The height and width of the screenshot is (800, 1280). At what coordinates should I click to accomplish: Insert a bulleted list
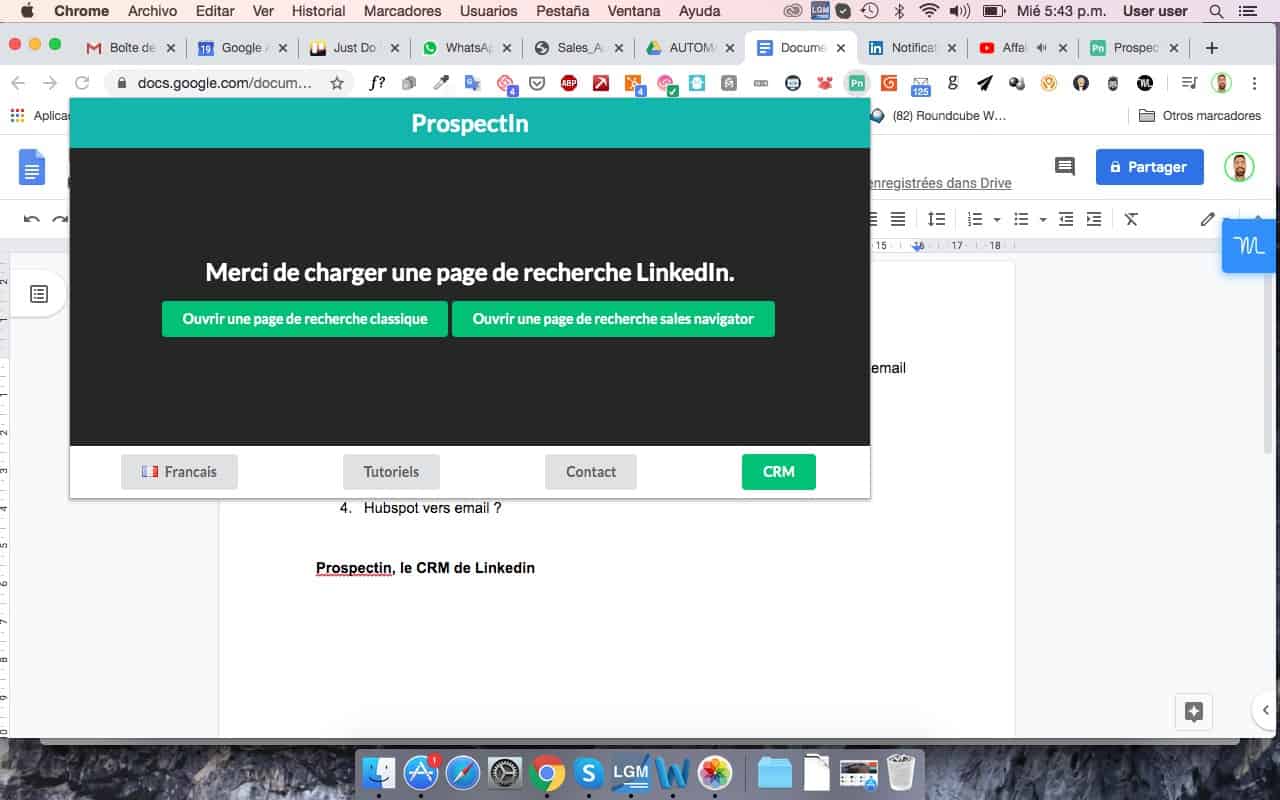[1021, 219]
